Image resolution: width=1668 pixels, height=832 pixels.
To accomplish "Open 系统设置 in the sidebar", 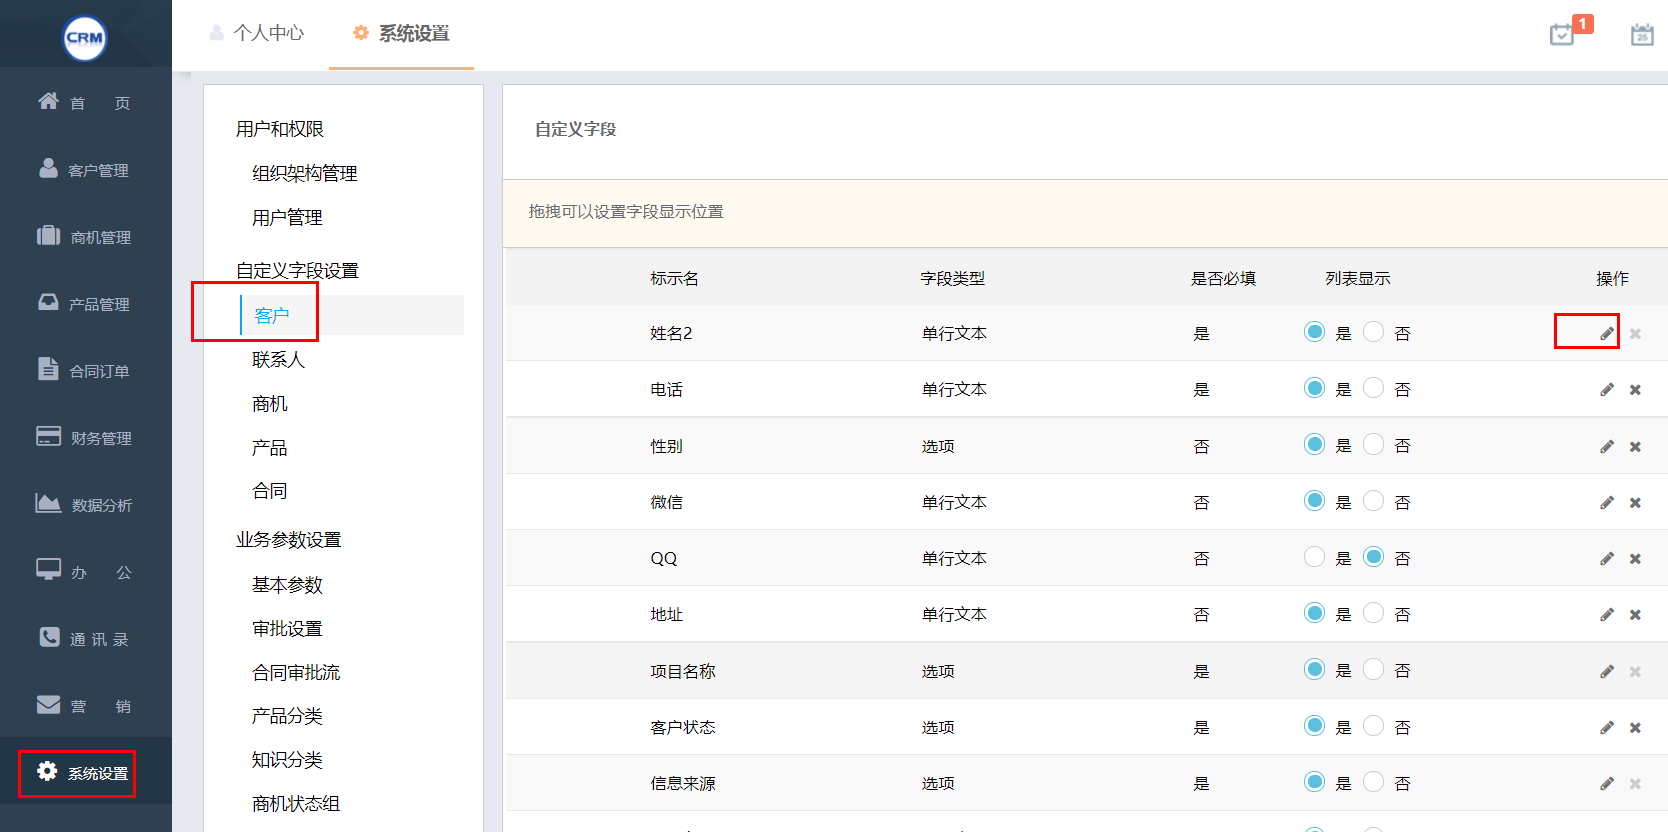I will [85, 772].
